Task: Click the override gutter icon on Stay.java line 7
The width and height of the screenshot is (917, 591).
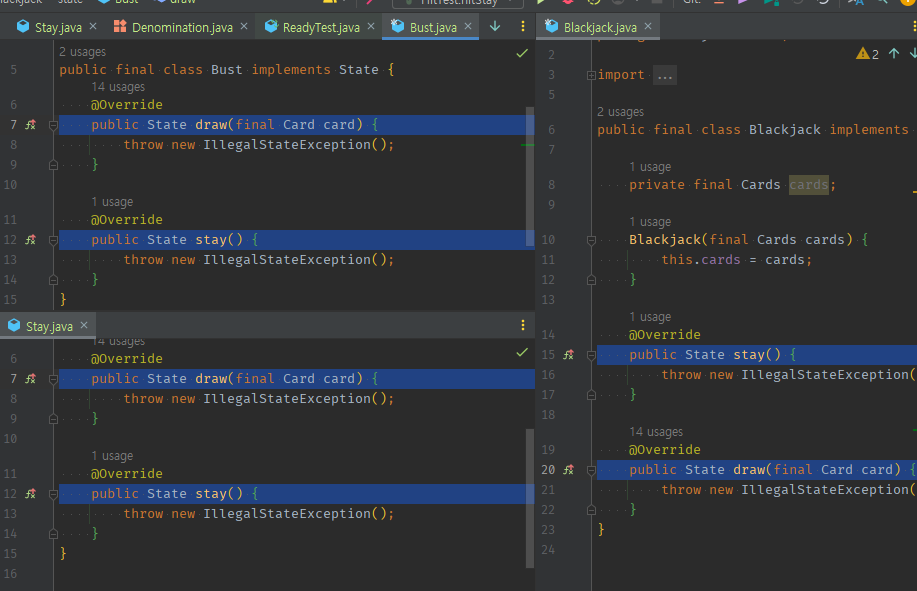Action: [x=31, y=379]
